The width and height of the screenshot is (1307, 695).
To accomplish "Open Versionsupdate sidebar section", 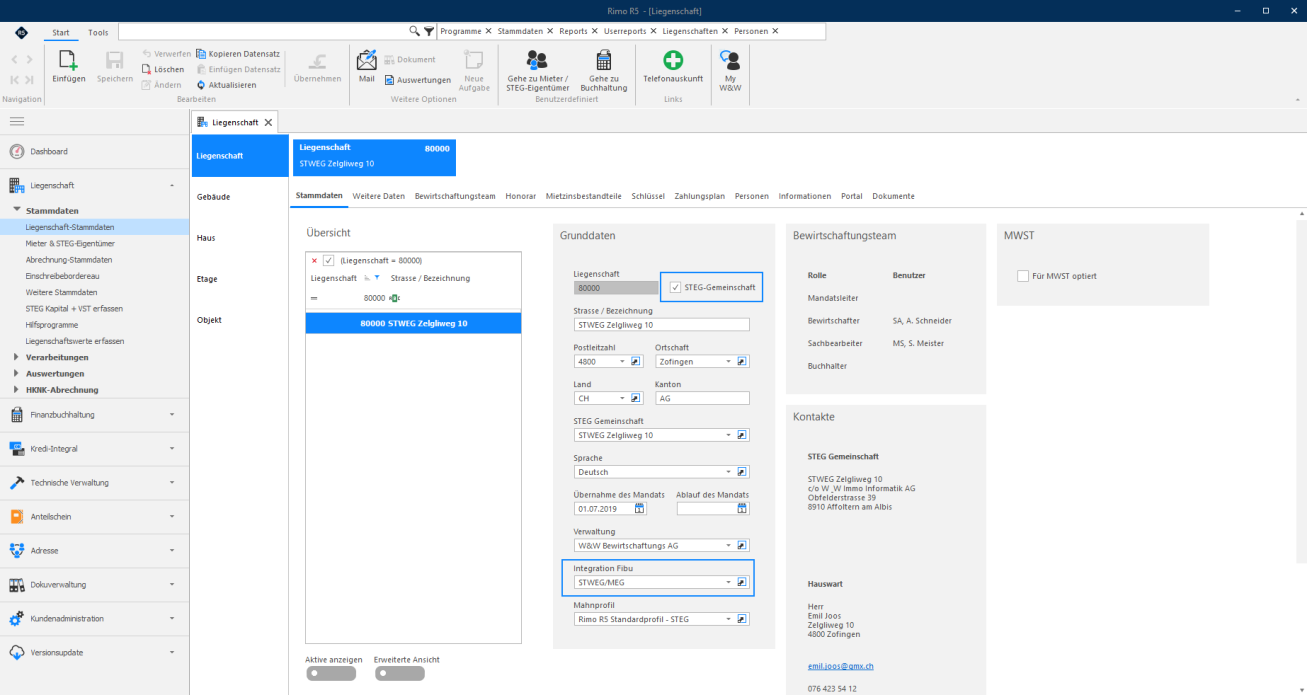I will point(94,652).
